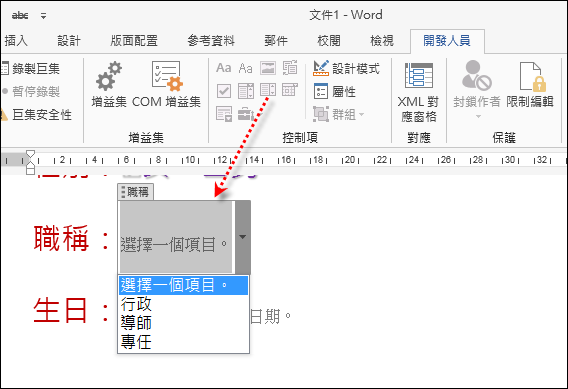Viewport: 568px width, 389px height.
Task: Open the 校閱 tab
Action: pyautogui.click(x=329, y=41)
